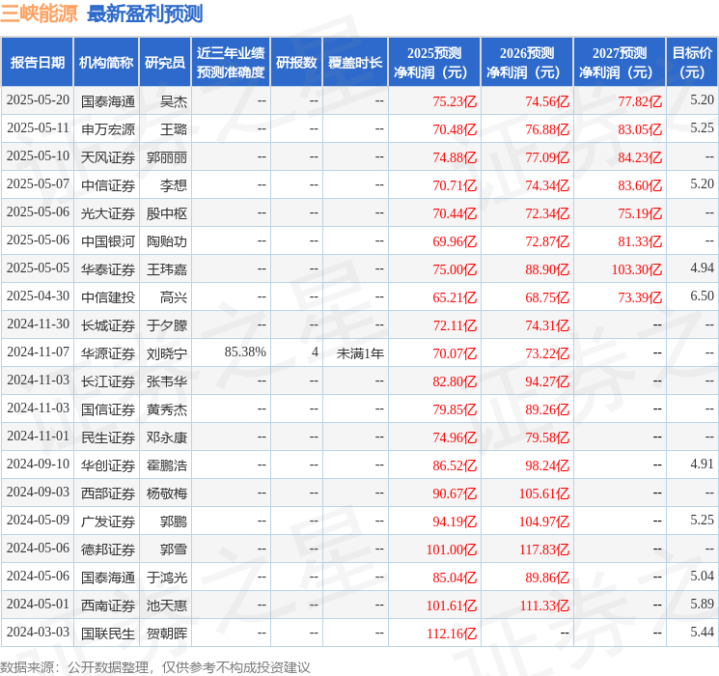The height and width of the screenshot is (676, 719).
Task: Click institution 德邦证券
Action: pyautogui.click(x=108, y=549)
